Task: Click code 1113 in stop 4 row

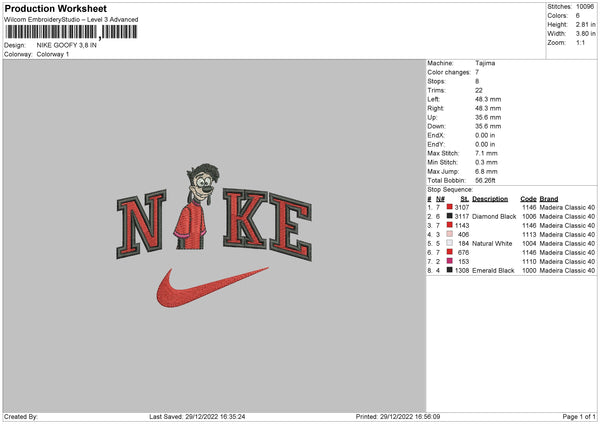Action: point(529,235)
